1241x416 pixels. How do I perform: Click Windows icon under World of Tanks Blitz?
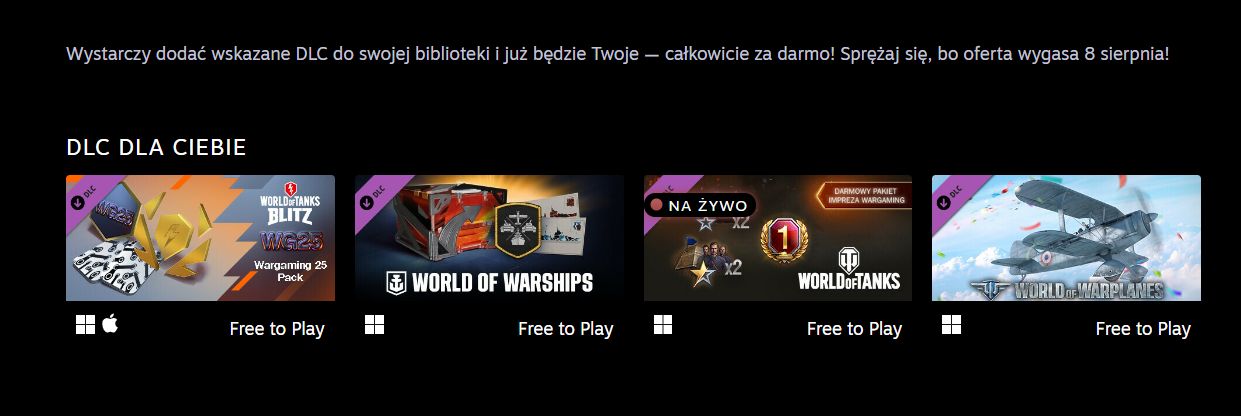[x=85, y=325]
